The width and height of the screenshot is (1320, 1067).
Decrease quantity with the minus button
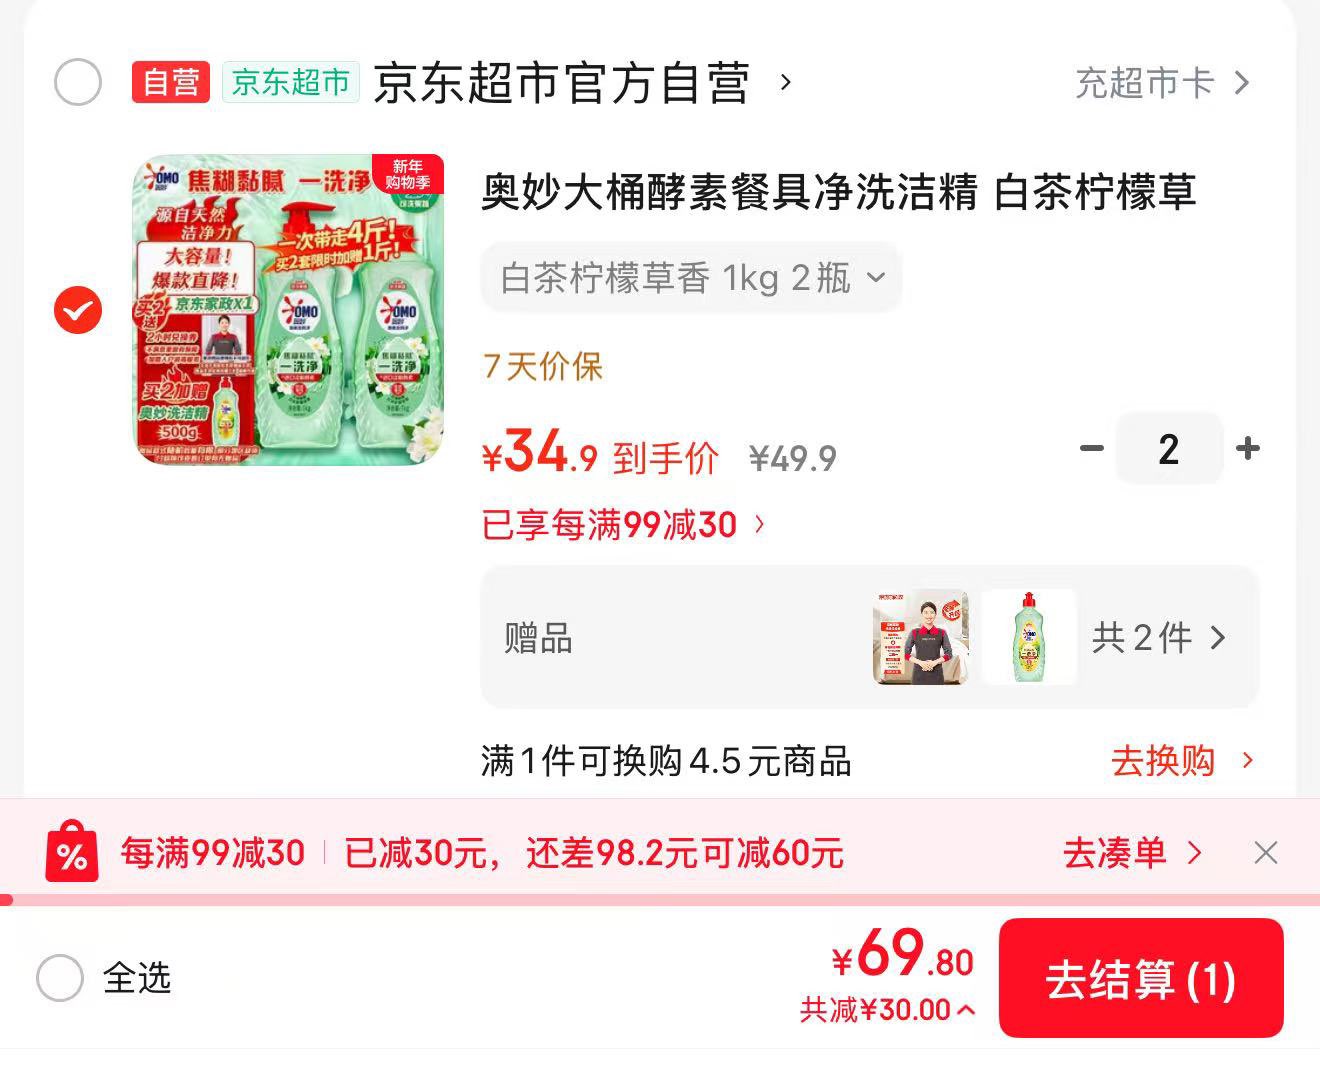click(1092, 448)
